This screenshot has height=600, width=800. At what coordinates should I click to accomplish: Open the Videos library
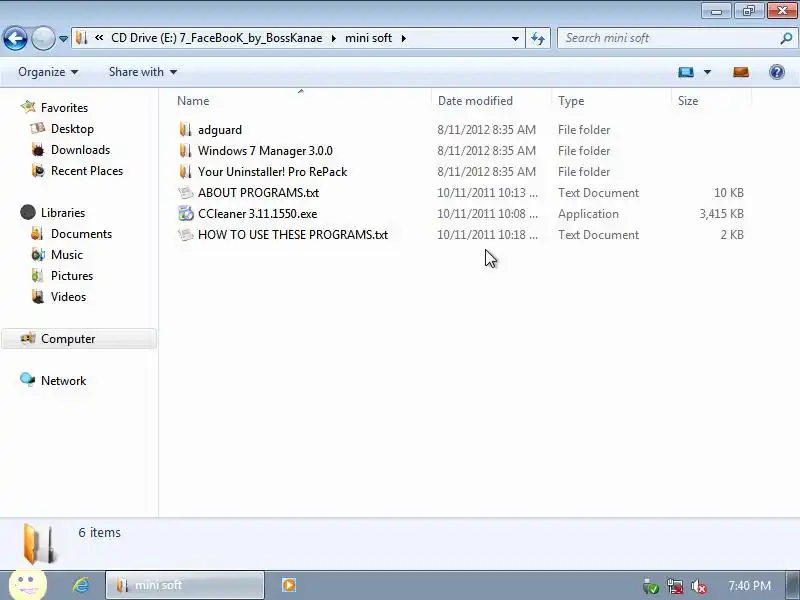68,296
